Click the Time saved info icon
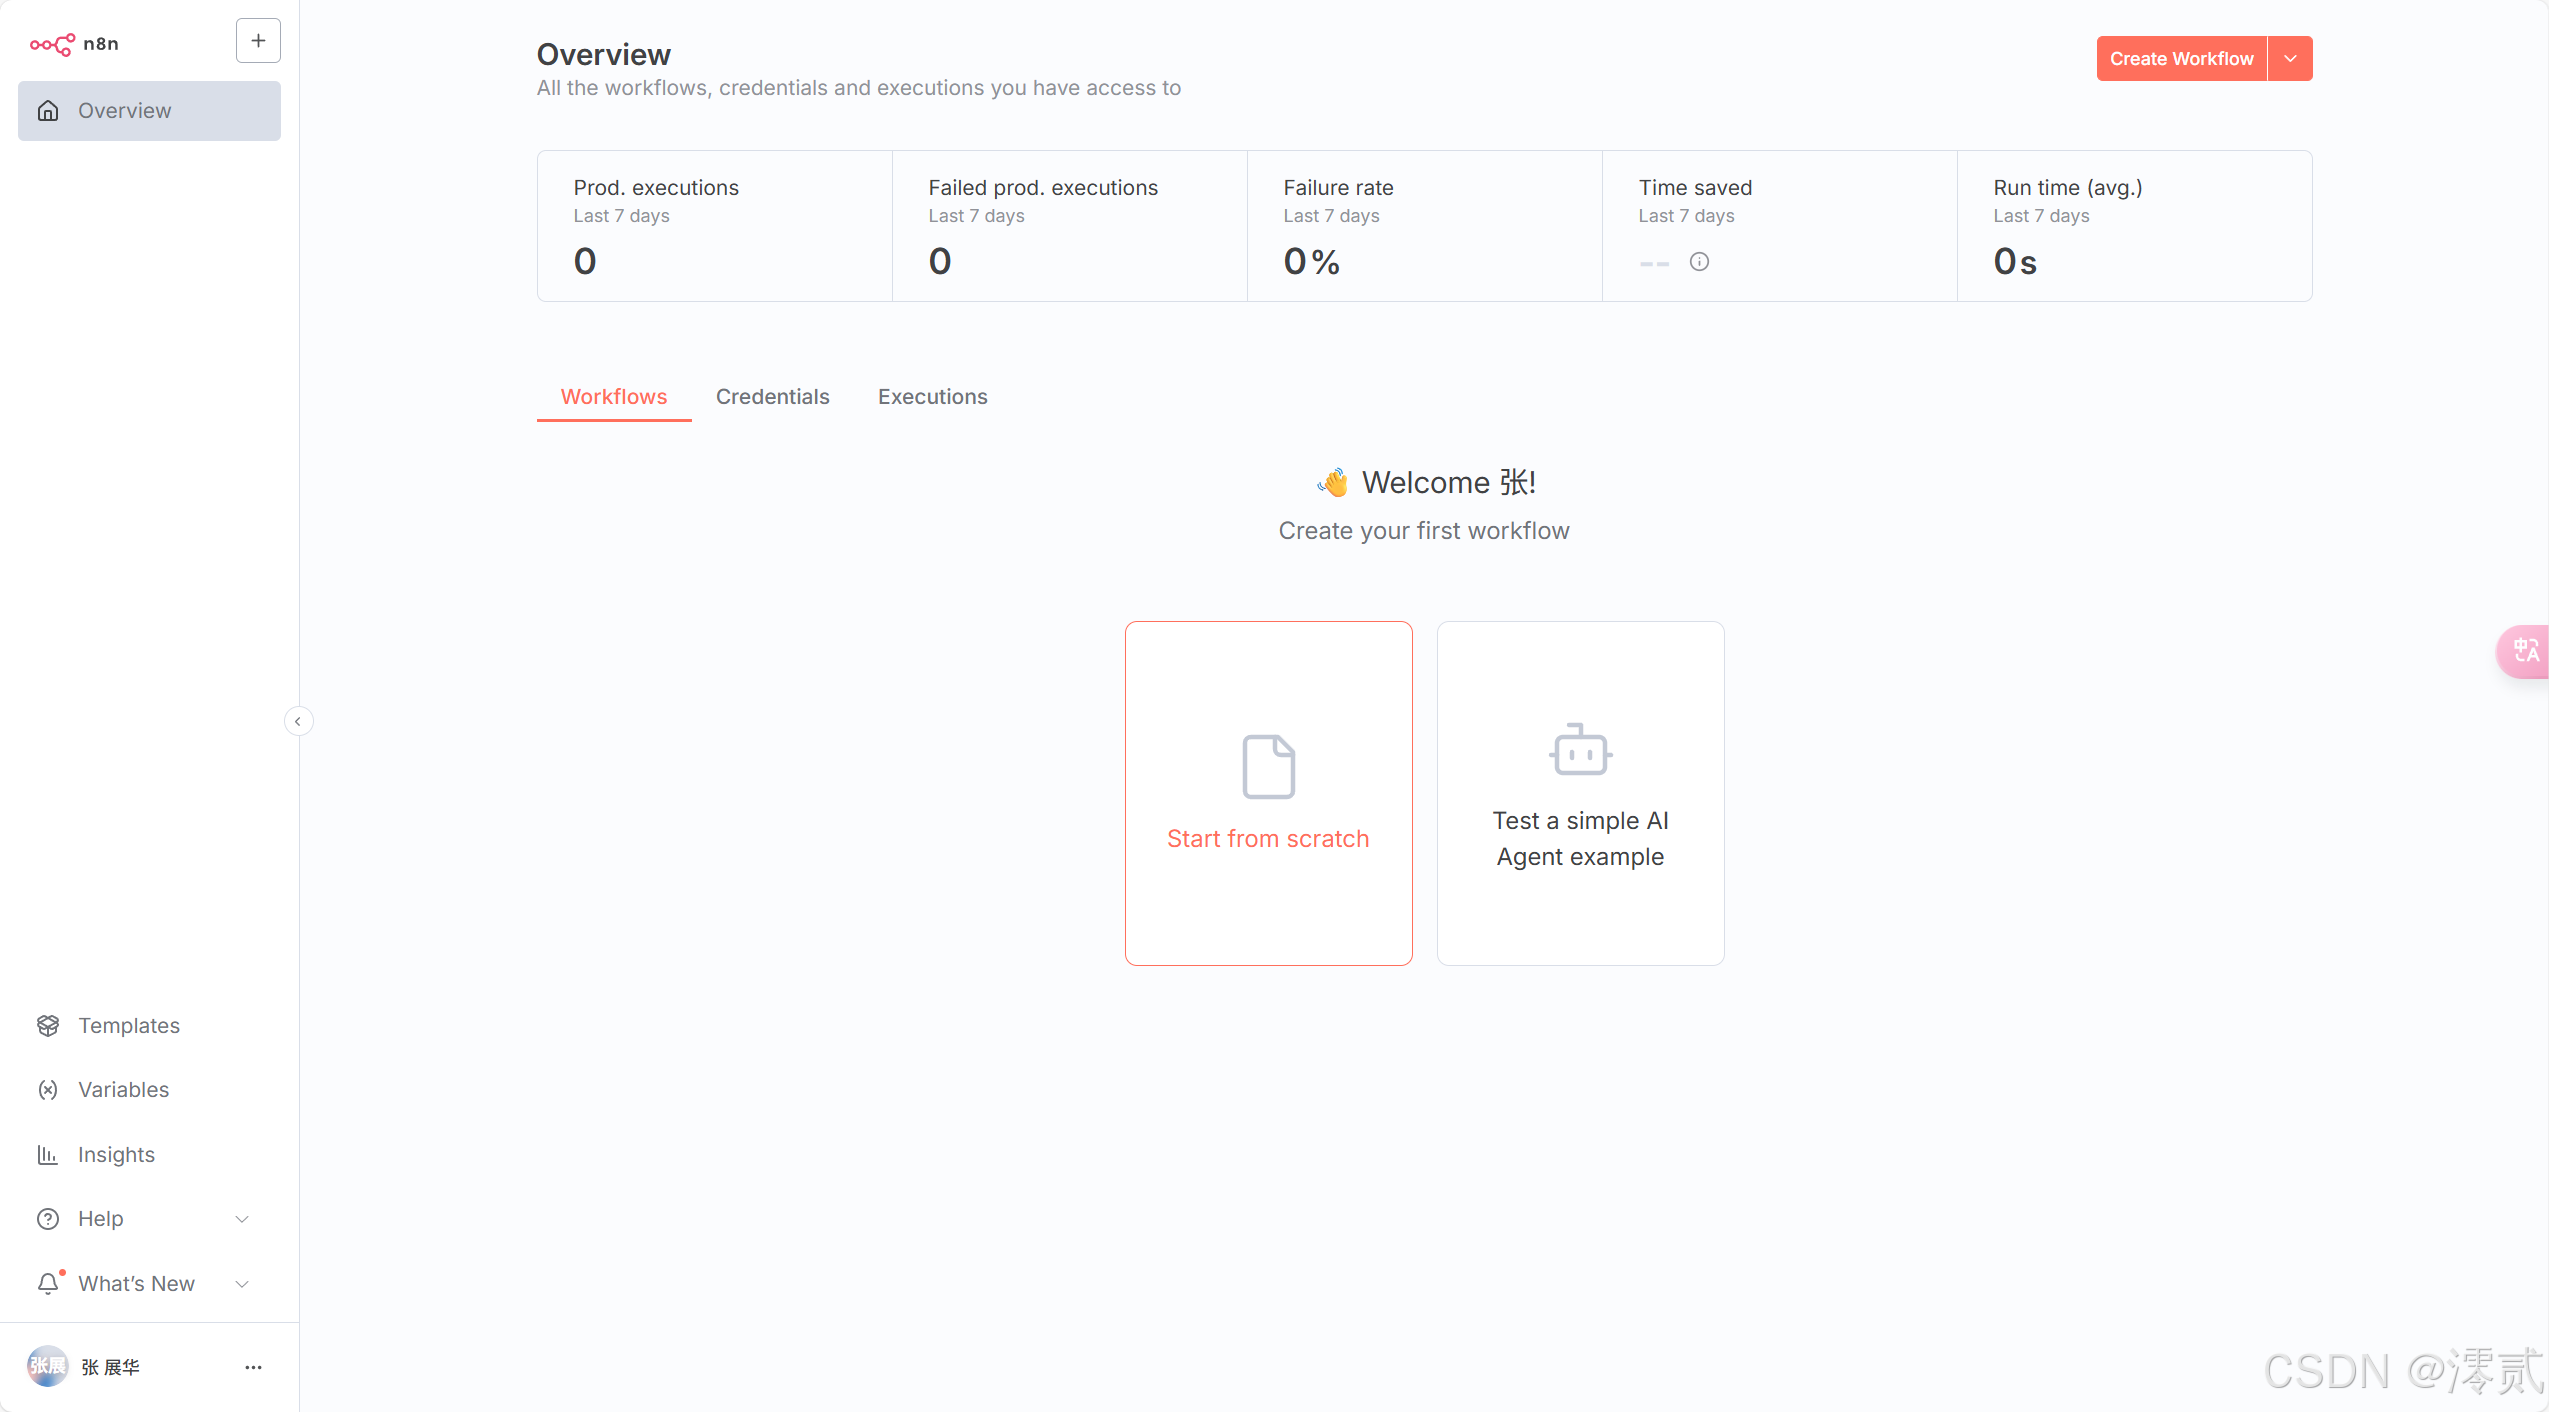The height and width of the screenshot is (1412, 2549). [1699, 262]
